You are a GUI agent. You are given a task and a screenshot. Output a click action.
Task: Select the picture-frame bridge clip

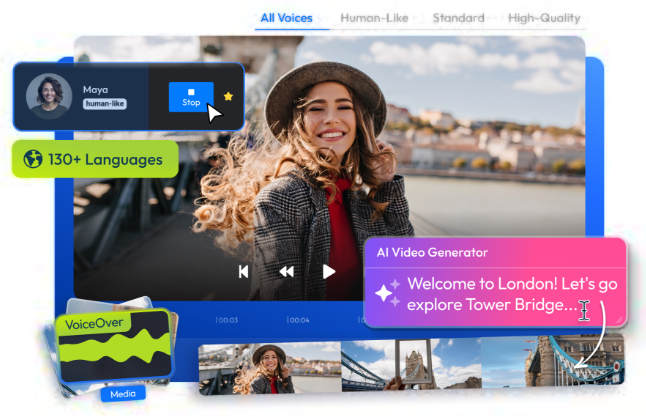[411, 364]
